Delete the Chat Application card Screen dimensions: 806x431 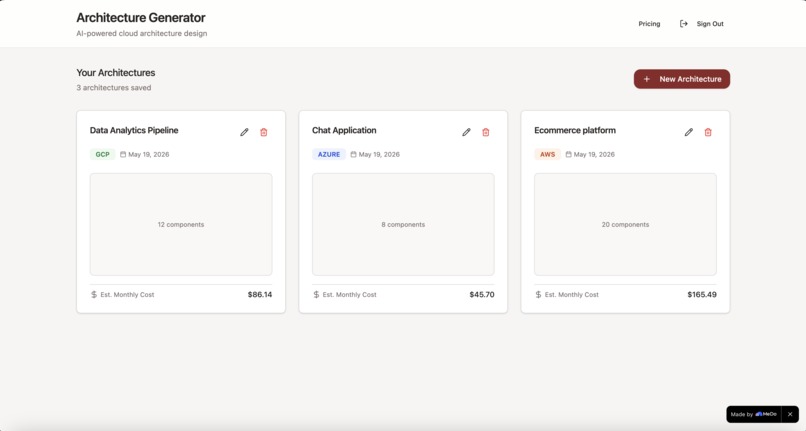pos(486,132)
